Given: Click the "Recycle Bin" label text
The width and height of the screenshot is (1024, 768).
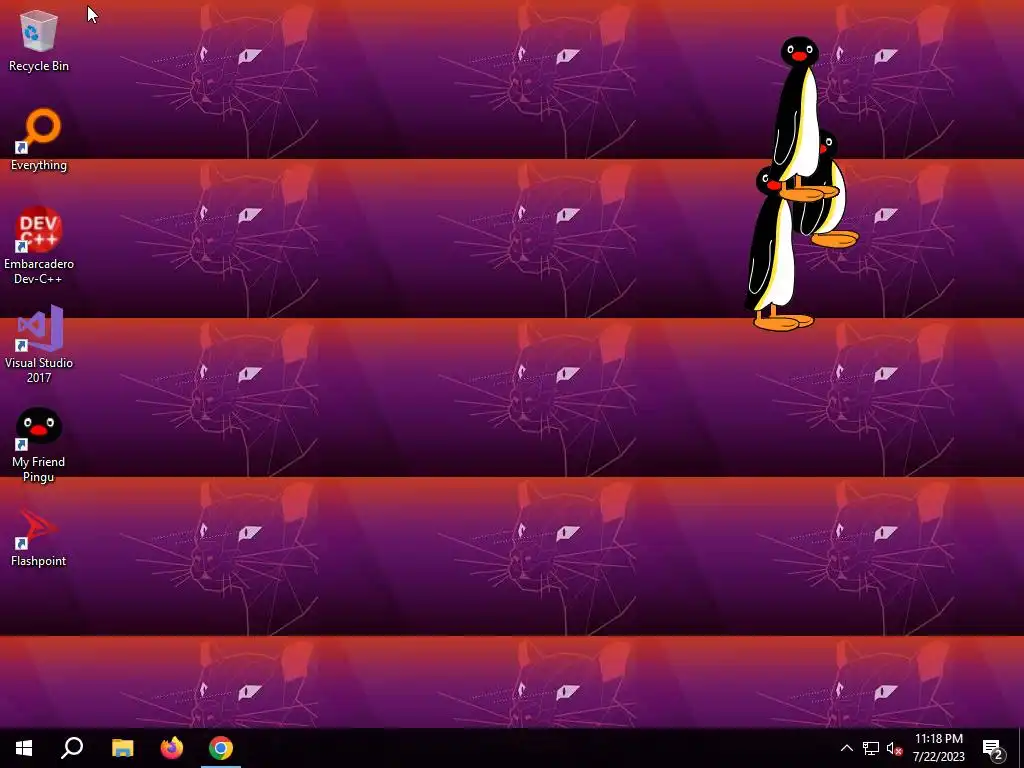Looking at the screenshot, I should (x=39, y=66).
